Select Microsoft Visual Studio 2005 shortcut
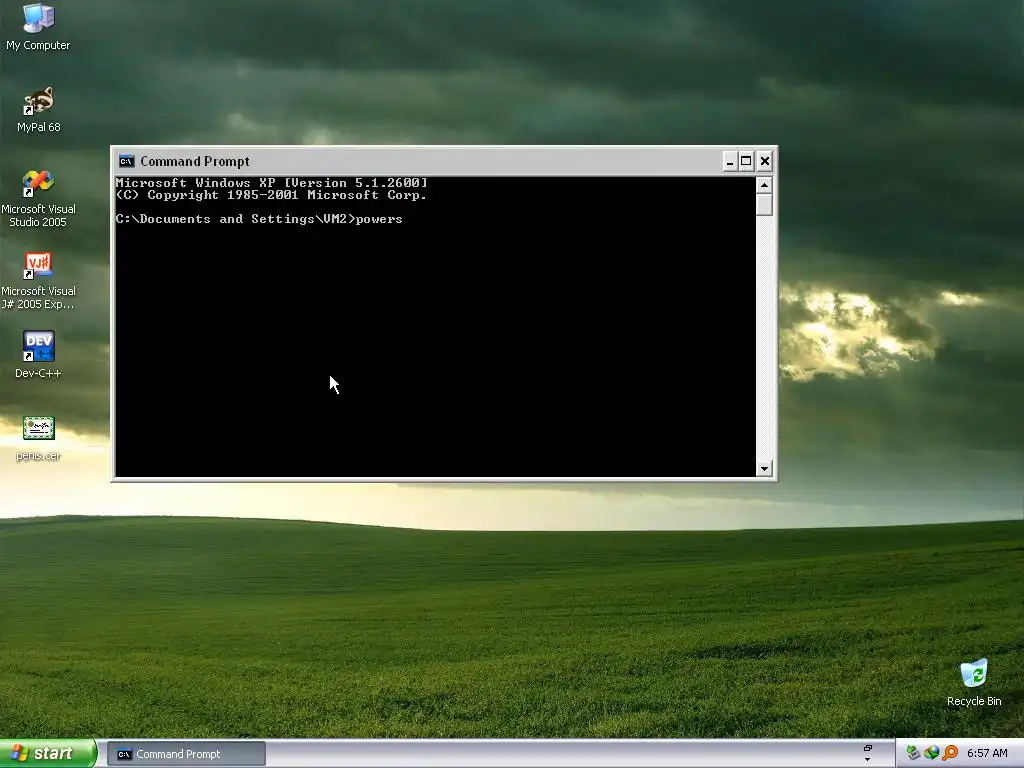The height and width of the screenshot is (768, 1024). tap(39, 198)
